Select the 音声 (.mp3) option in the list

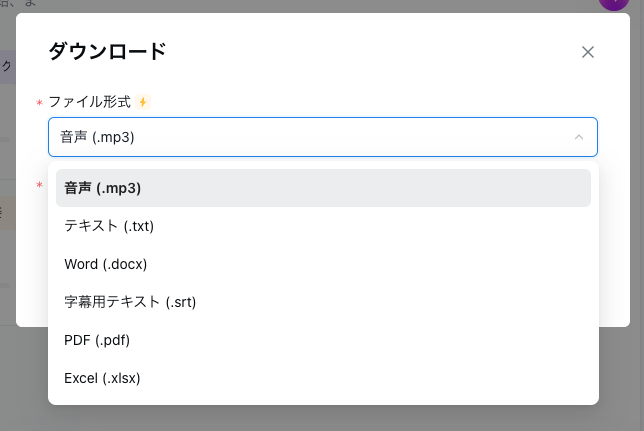[x=323, y=188]
